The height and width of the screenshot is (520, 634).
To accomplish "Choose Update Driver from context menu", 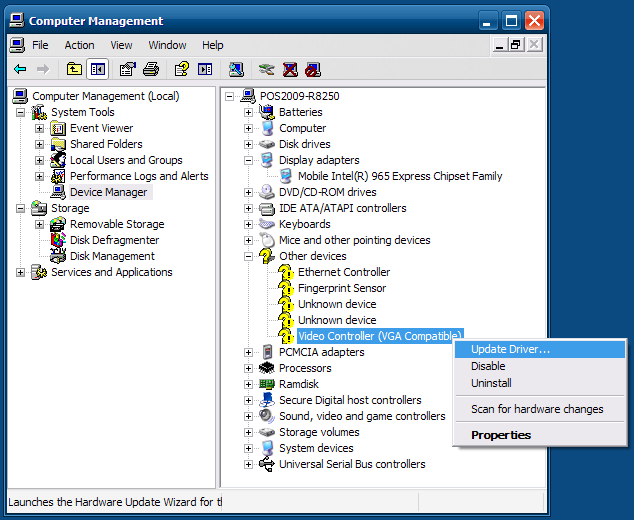I will [510, 349].
